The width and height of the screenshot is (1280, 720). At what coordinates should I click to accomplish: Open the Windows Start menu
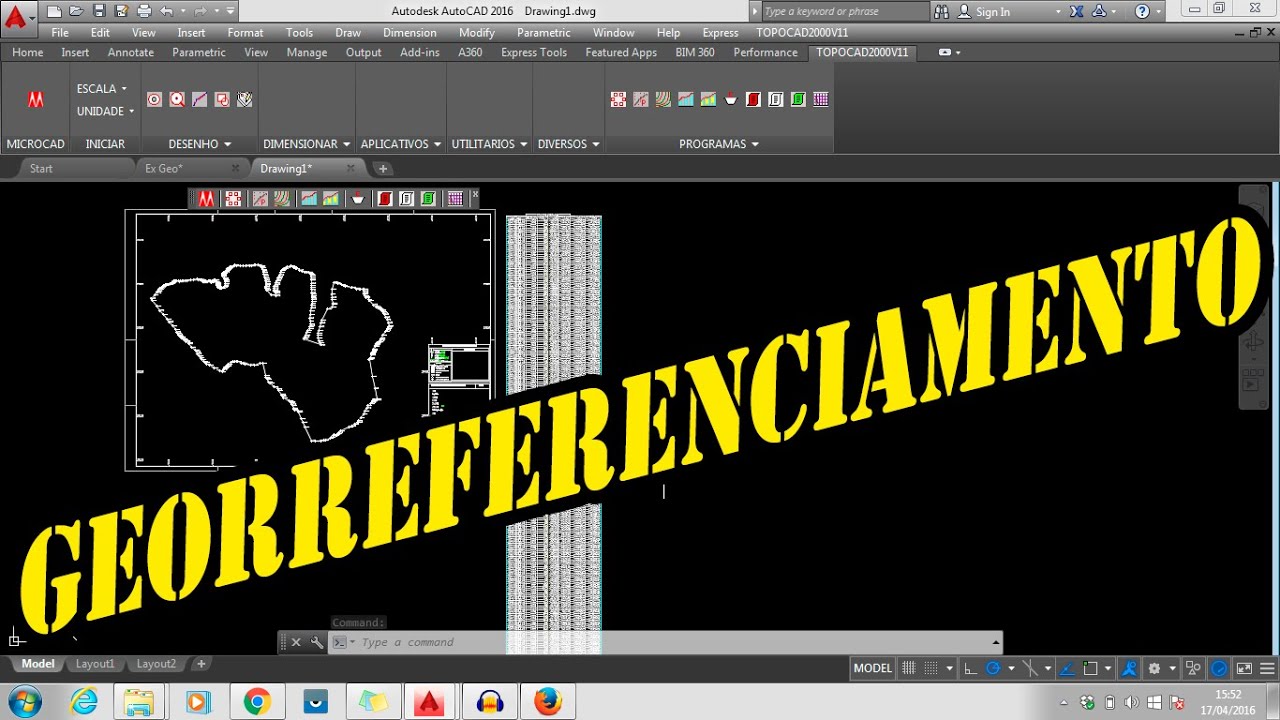(24, 701)
